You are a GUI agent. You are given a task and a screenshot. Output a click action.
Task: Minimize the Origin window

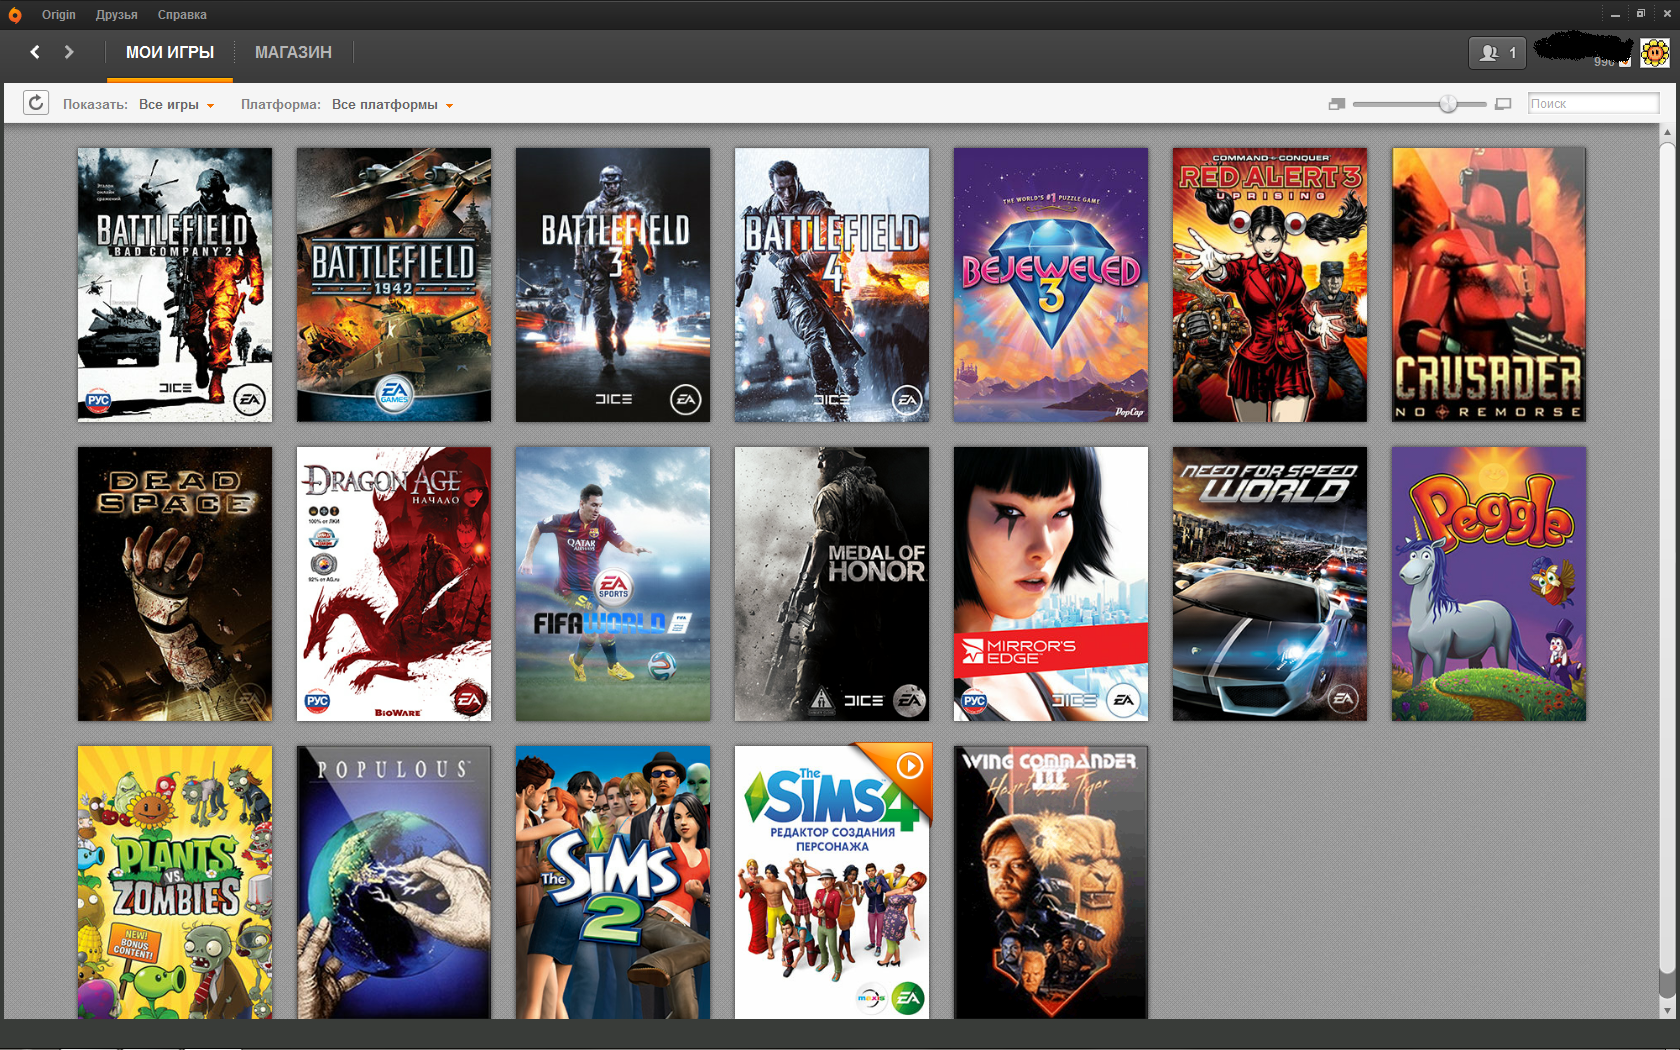[x=1616, y=15]
